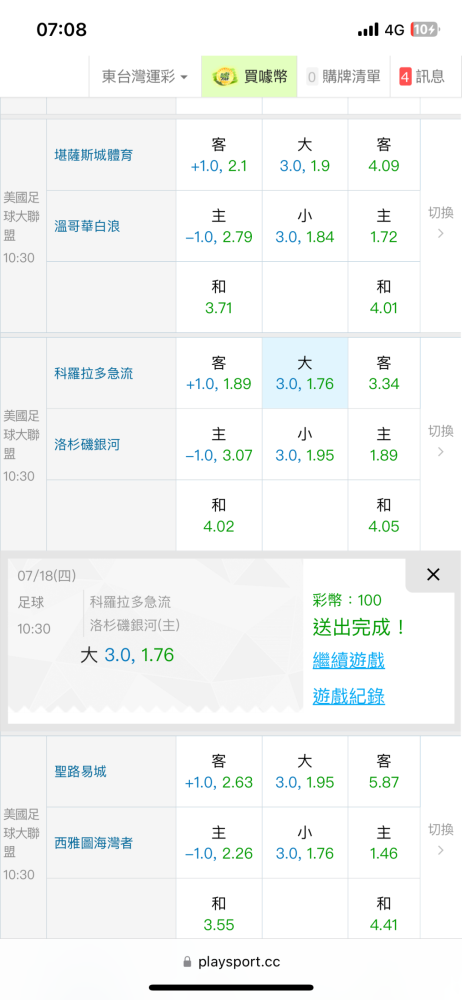This screenshot has height=1000, width=462.
Task: Tap the 彩幣：100 amount text
Action: point(347,600)
